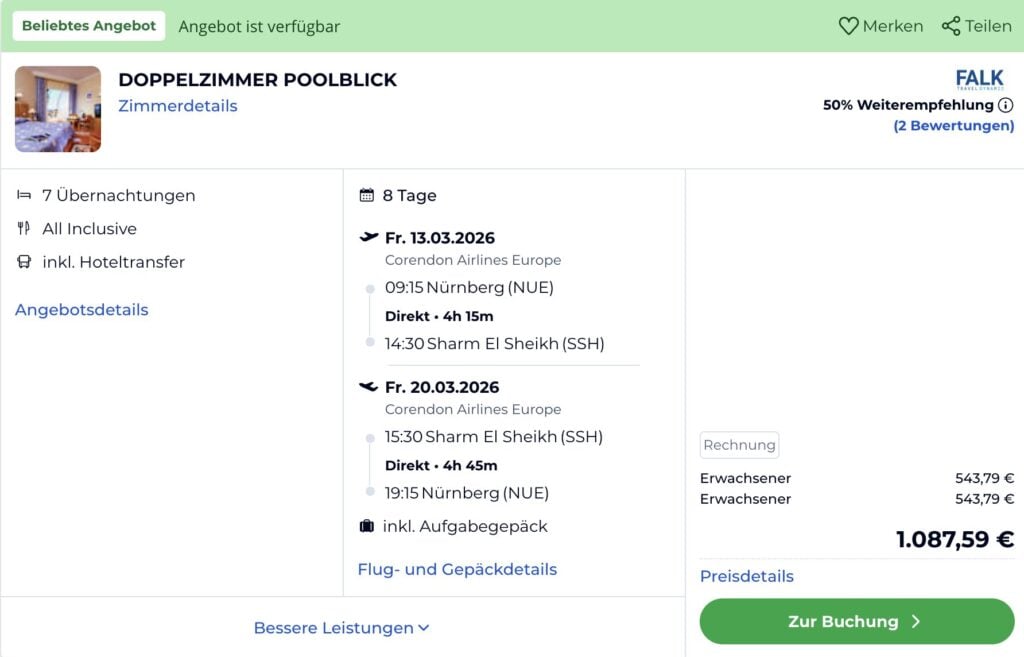Open the Angebotsdetails link
This screenshot has width=1024, height=657.
pyautogui.click(x=81, y=310)
